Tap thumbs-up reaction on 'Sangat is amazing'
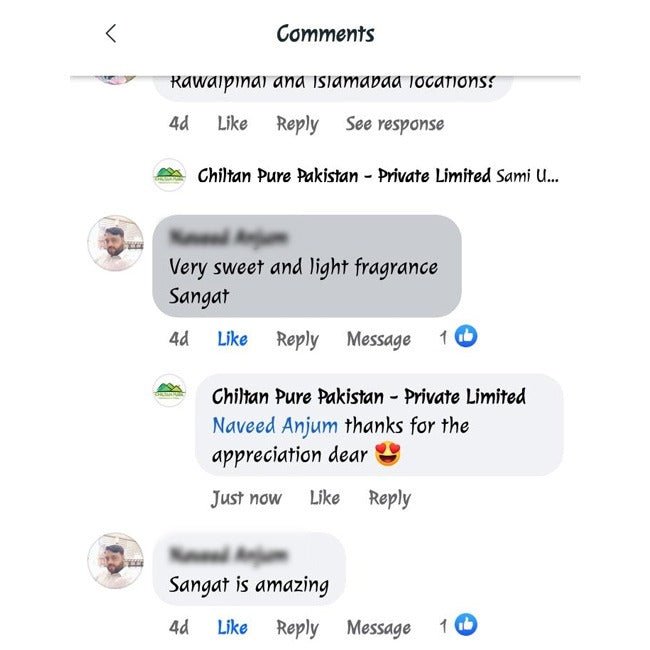650x650 pixels. click(466, 624)
